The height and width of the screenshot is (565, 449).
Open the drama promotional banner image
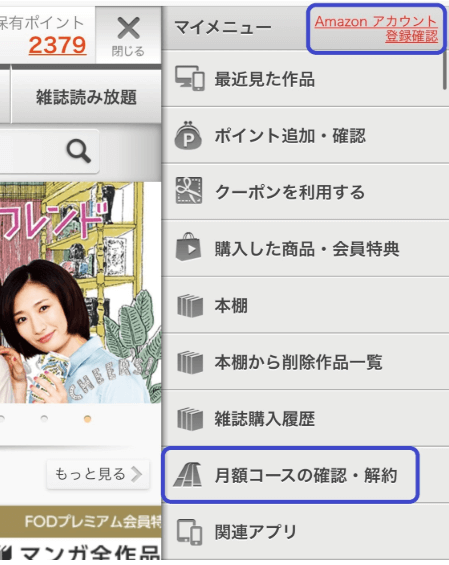click(80, 293)
